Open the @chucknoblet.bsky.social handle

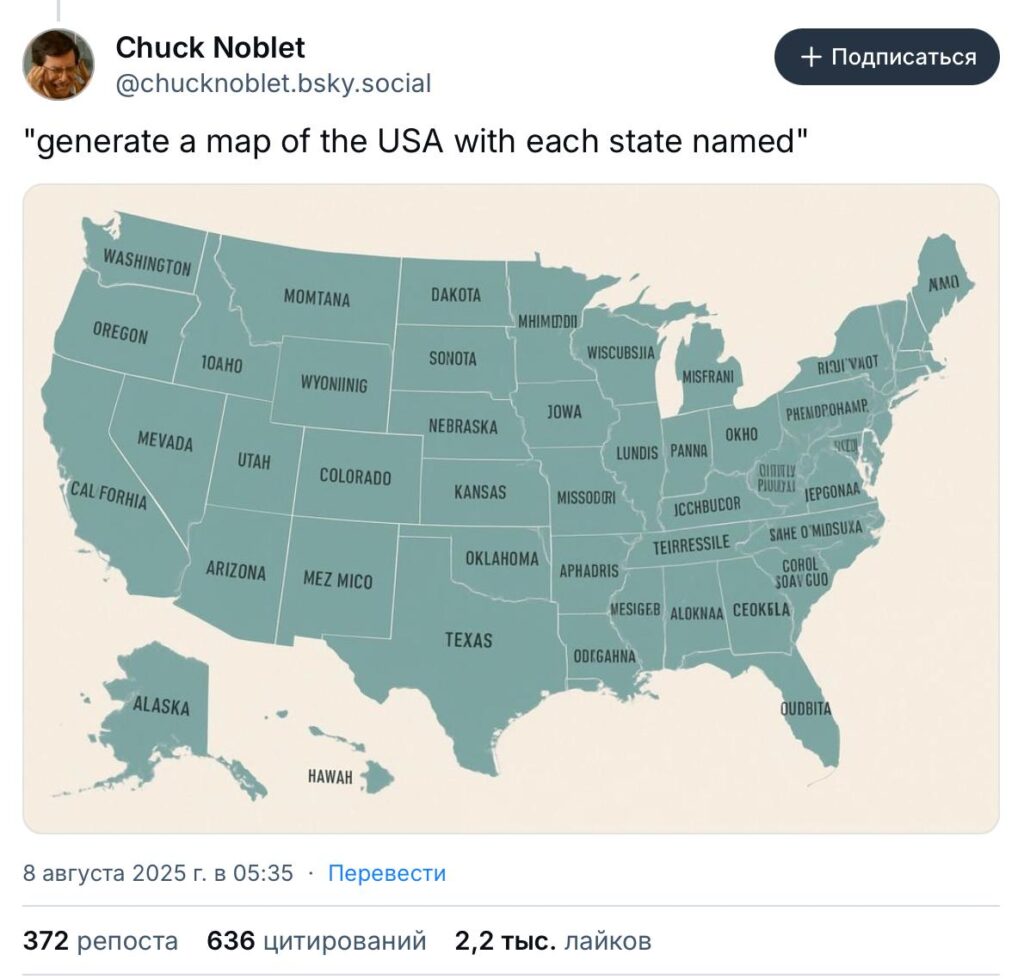[274, 84]
